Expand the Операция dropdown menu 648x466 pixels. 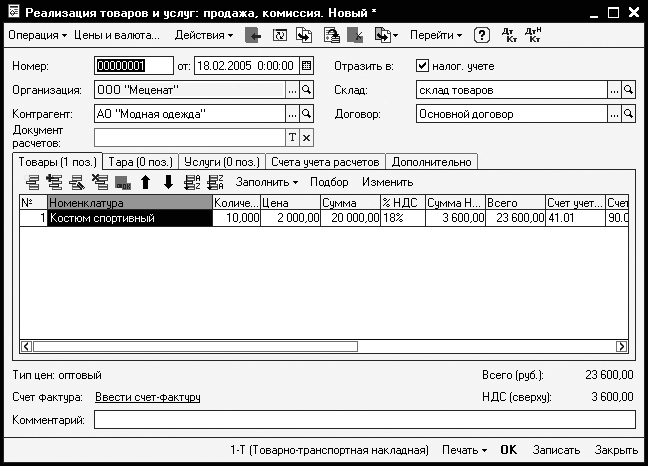click(x=38, y=35)
